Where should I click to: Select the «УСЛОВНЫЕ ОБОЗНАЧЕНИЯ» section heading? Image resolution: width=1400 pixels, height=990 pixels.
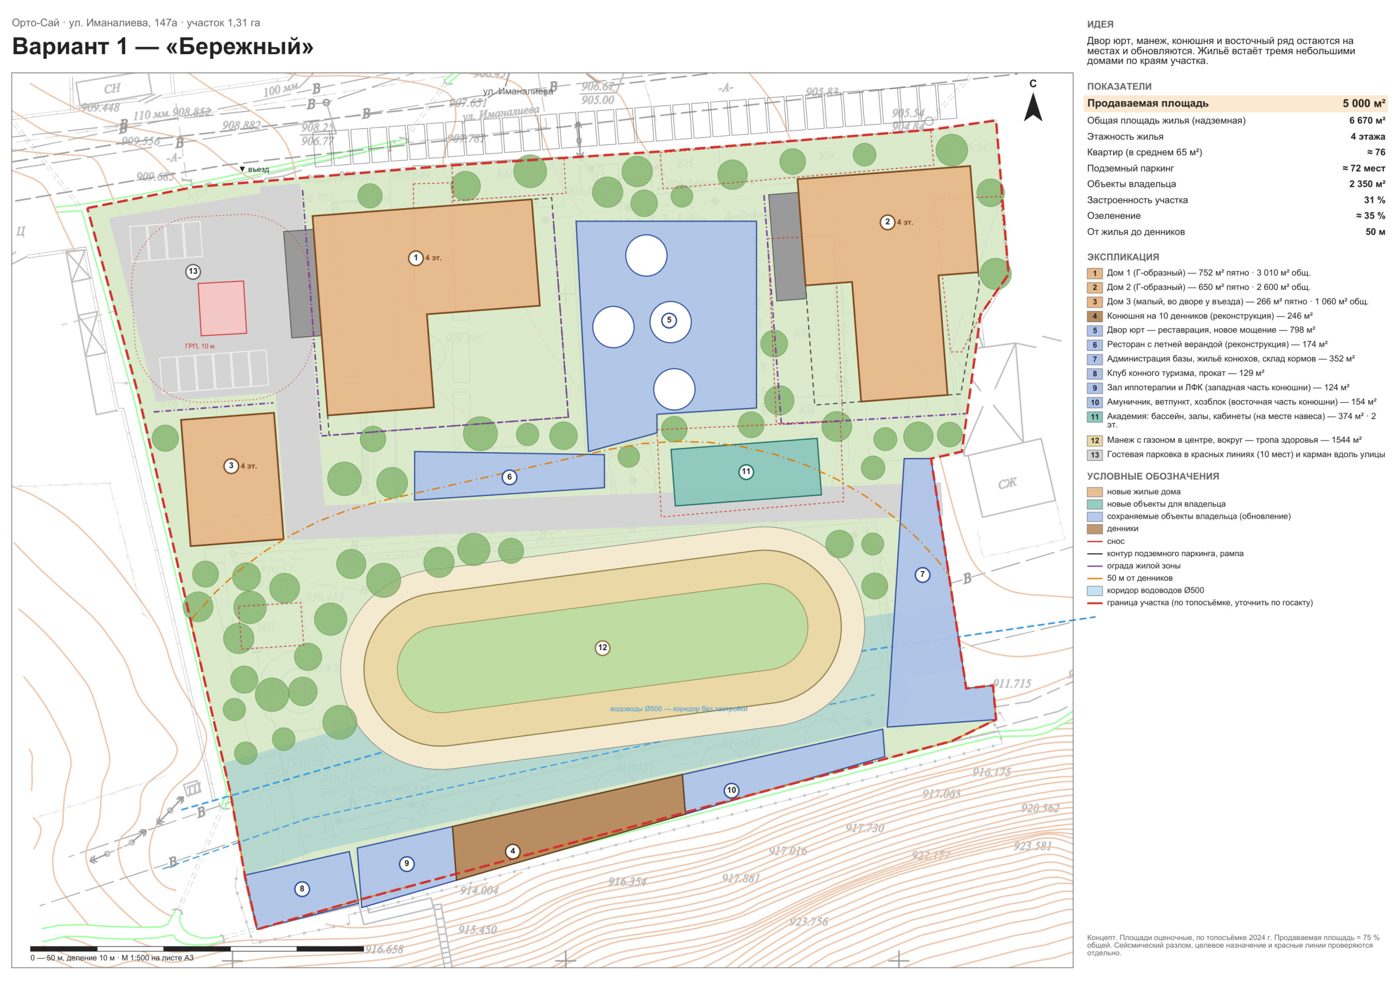coord(1153,477)
